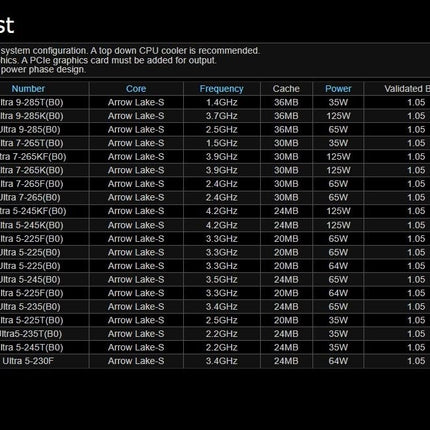The image size is (430, 430).
Task: Click 35W power in the Ultra5-235T row
Action: (x=338, y=334)
